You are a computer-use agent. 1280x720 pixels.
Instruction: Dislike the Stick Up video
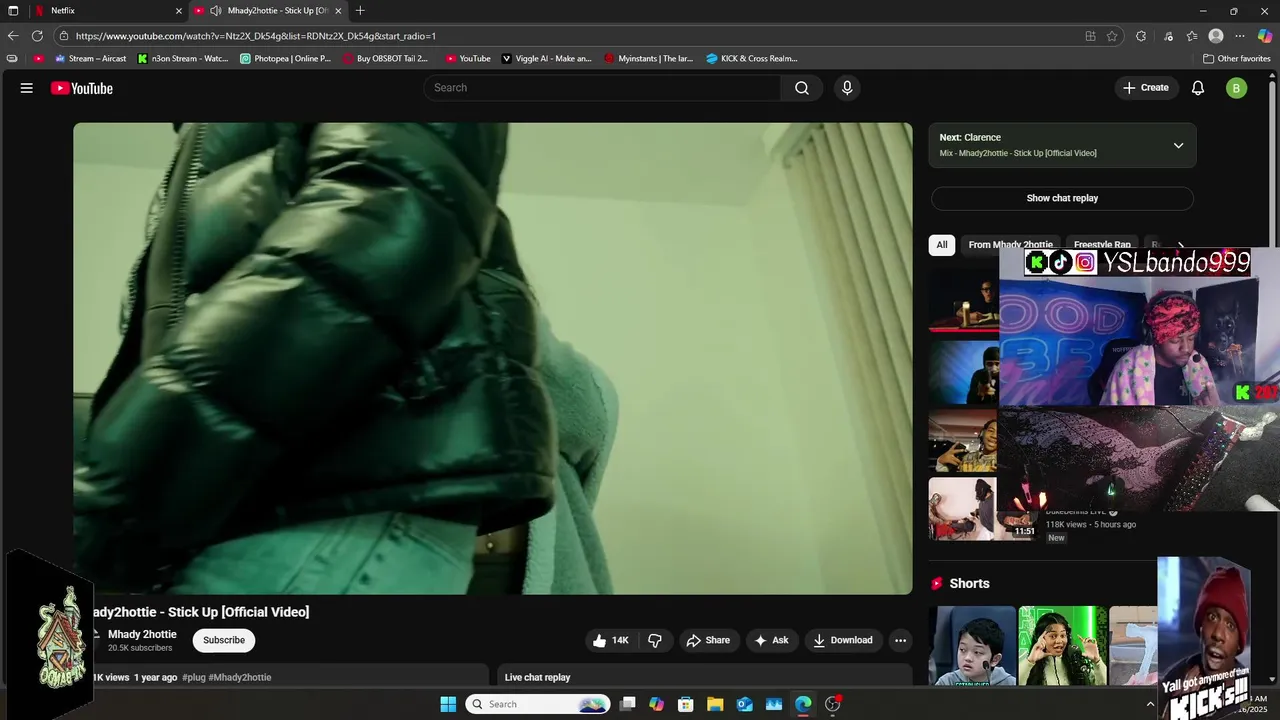click(655, 640)
